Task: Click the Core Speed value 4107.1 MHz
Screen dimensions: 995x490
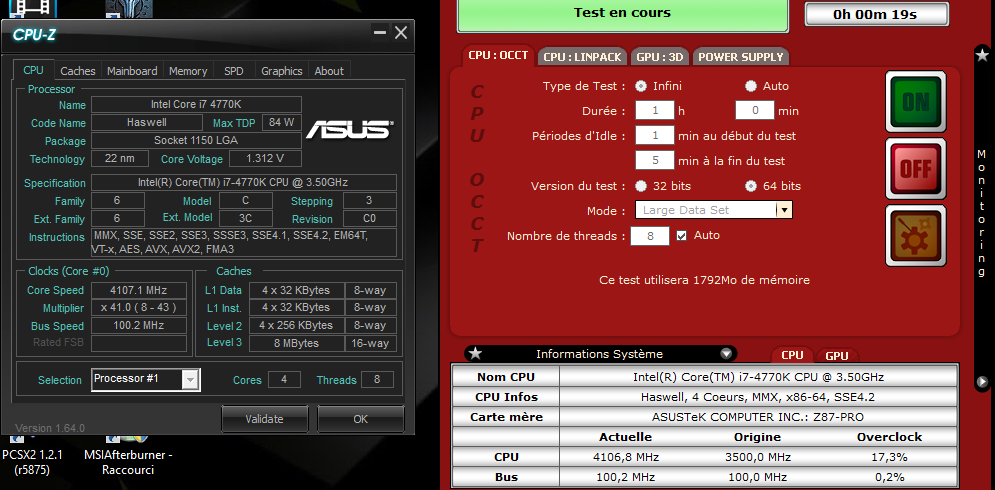Action: click(x=139, y=290)
